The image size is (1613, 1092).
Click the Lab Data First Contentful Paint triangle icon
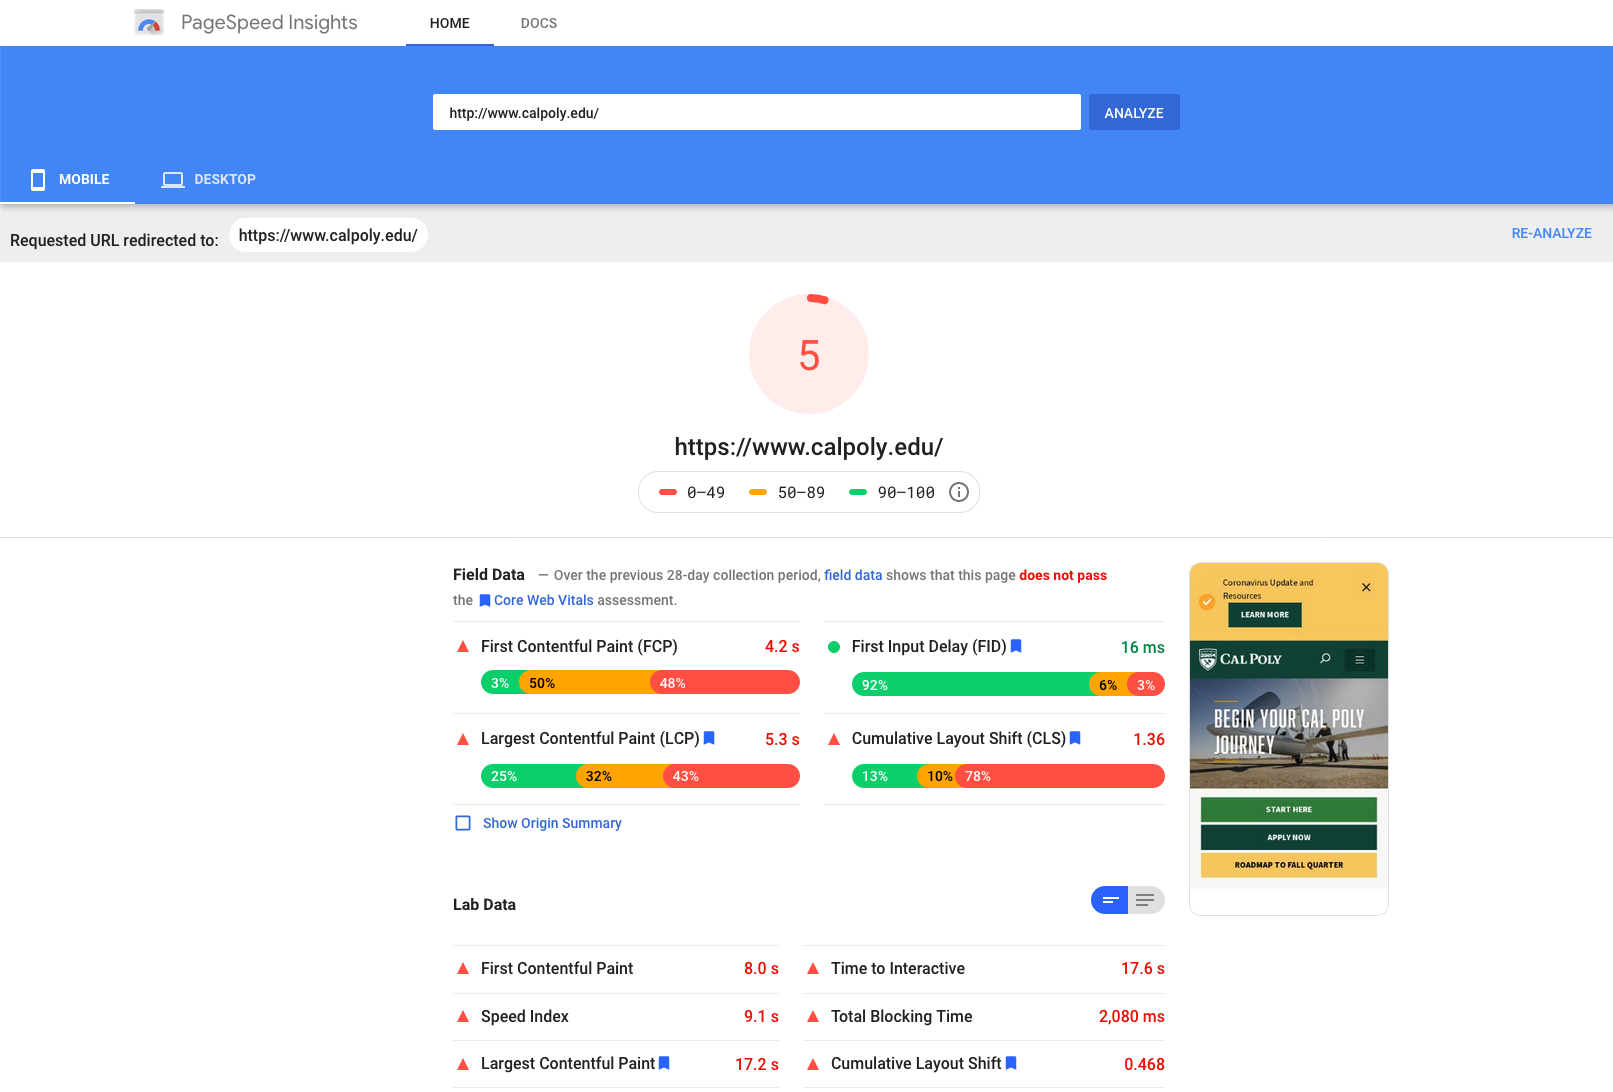[463, 969]
